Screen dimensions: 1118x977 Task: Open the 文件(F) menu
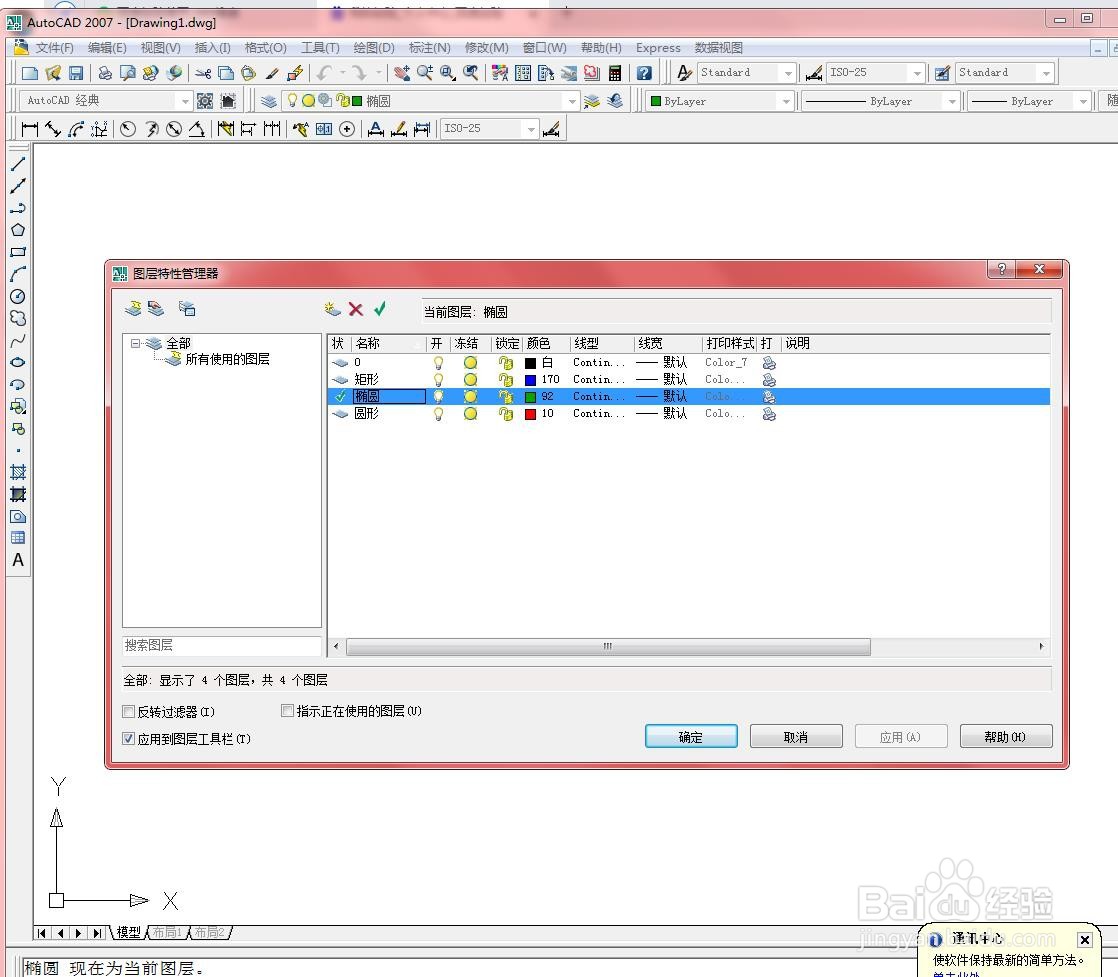[54, 48]
